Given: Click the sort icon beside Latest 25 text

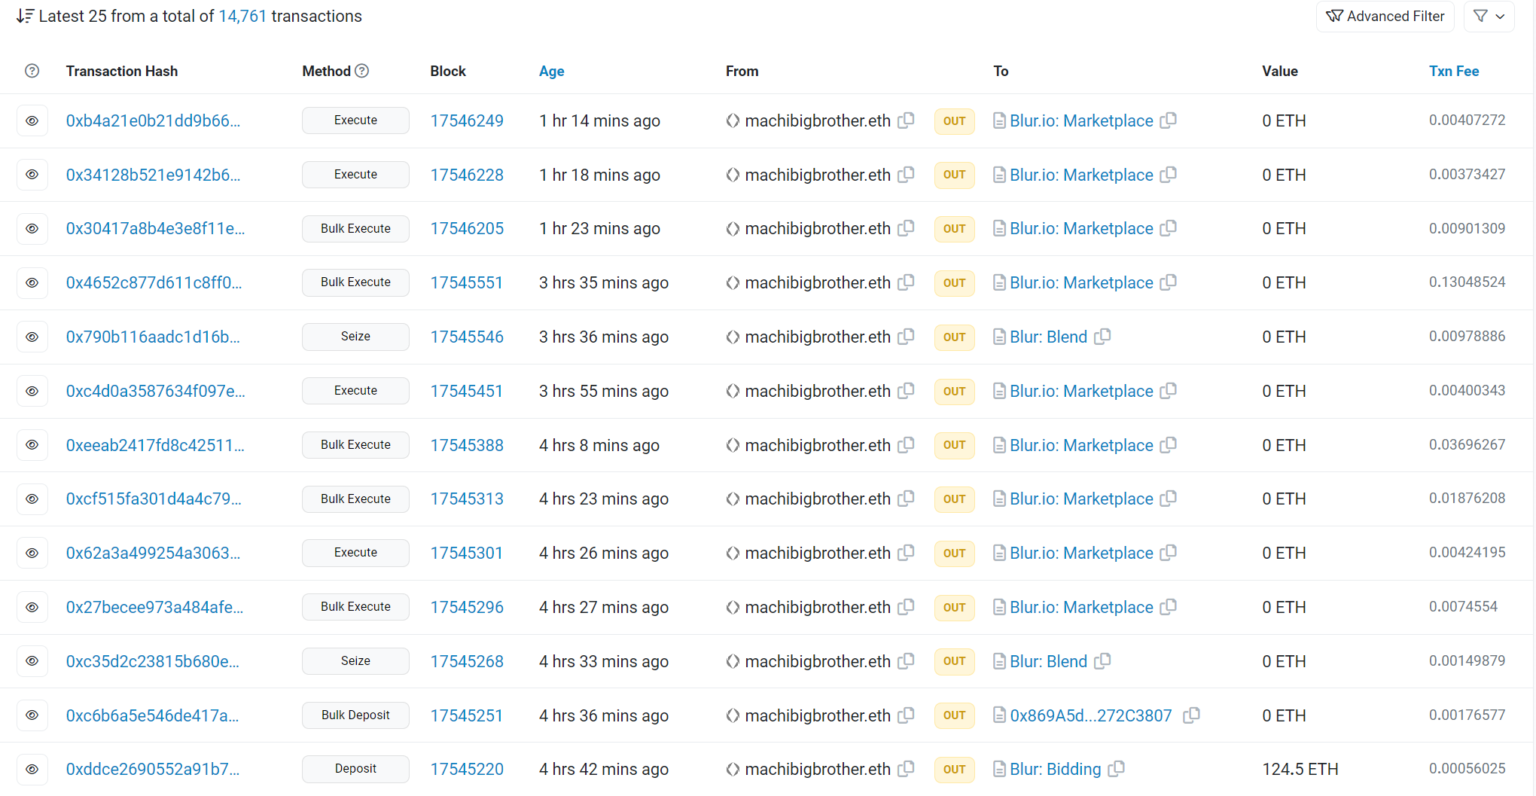Looking at the screenshot, I should coord(25,16).
